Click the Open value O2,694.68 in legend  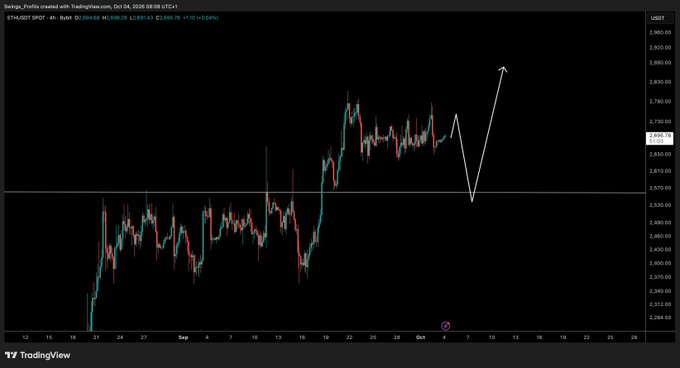[87, 18]
